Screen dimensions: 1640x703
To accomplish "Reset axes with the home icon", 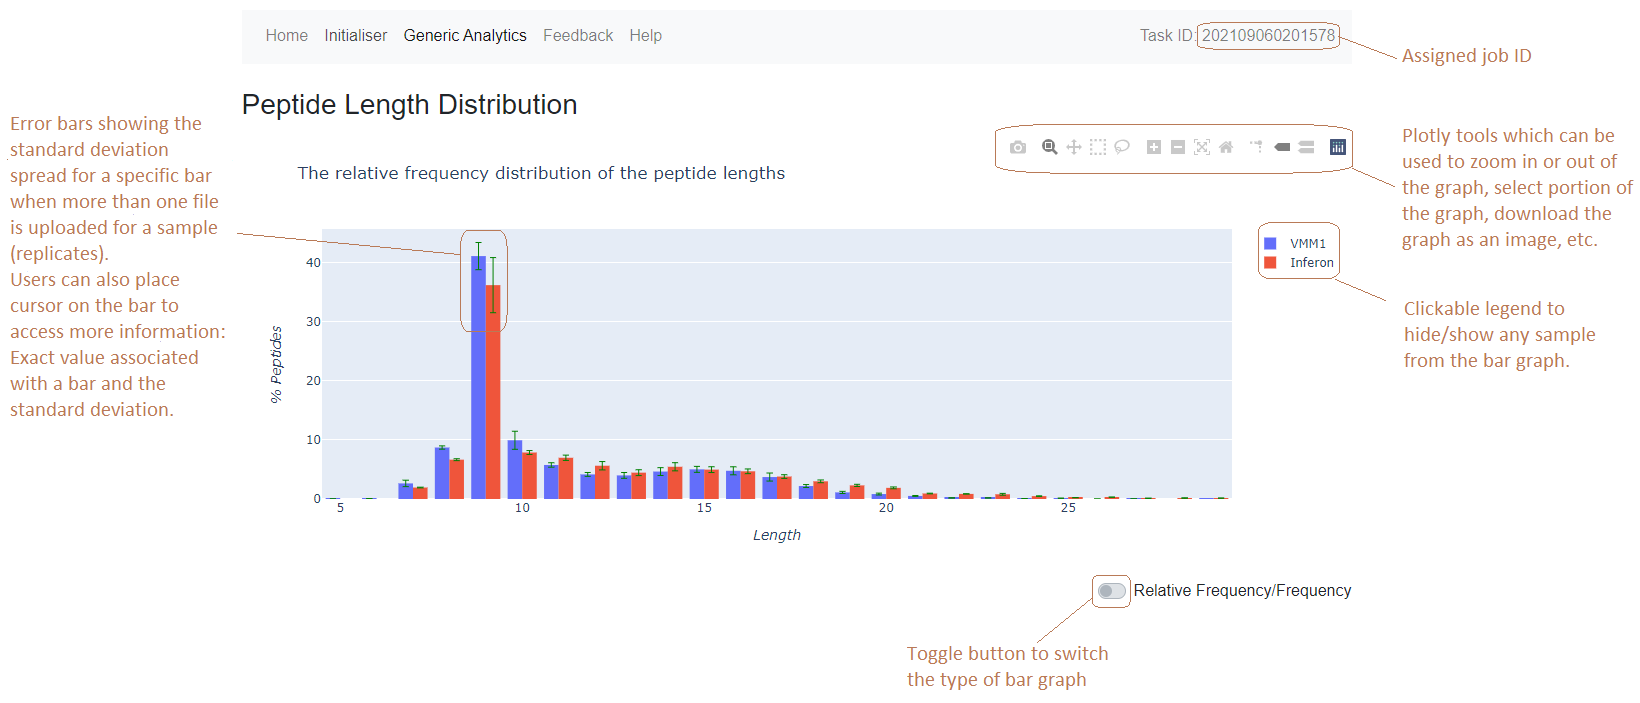I will pos(1226,147).
